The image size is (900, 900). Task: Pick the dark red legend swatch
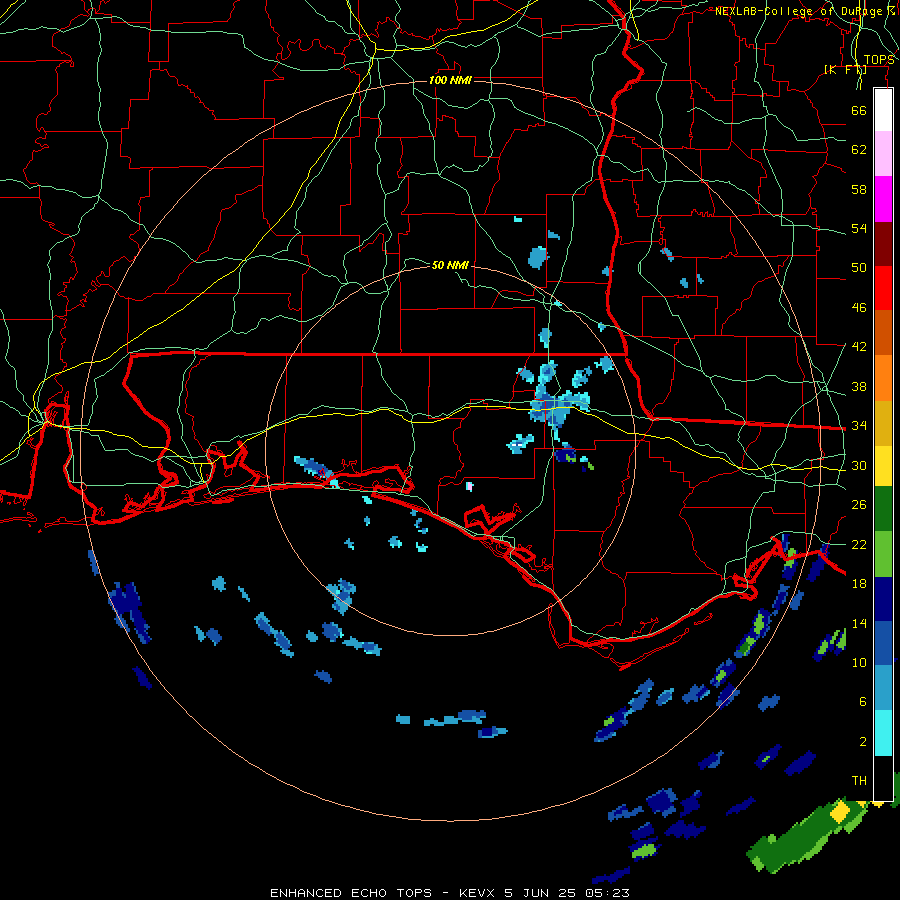point(883,243)
